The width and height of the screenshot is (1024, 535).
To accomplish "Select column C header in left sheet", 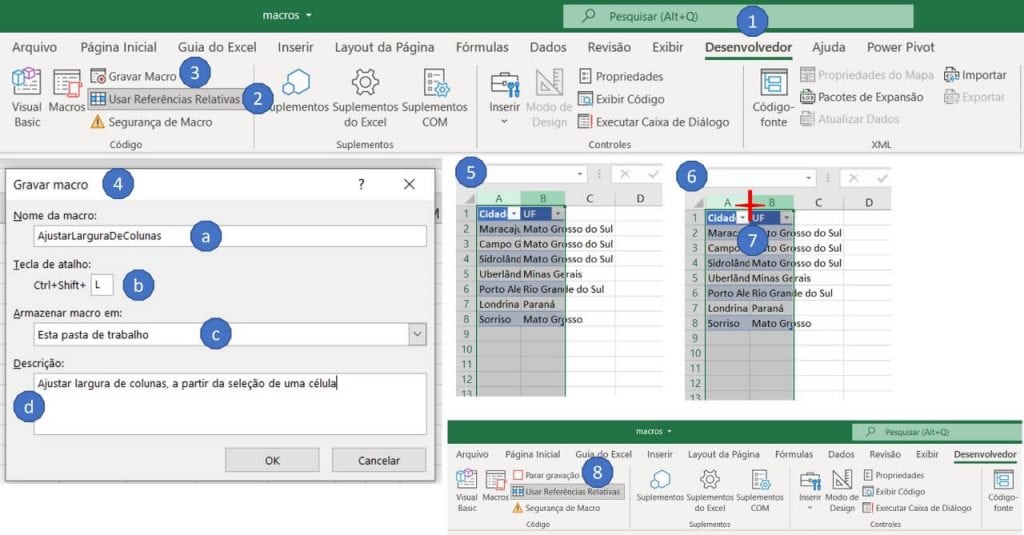I will pyautogui.click(x=590, y=199).
